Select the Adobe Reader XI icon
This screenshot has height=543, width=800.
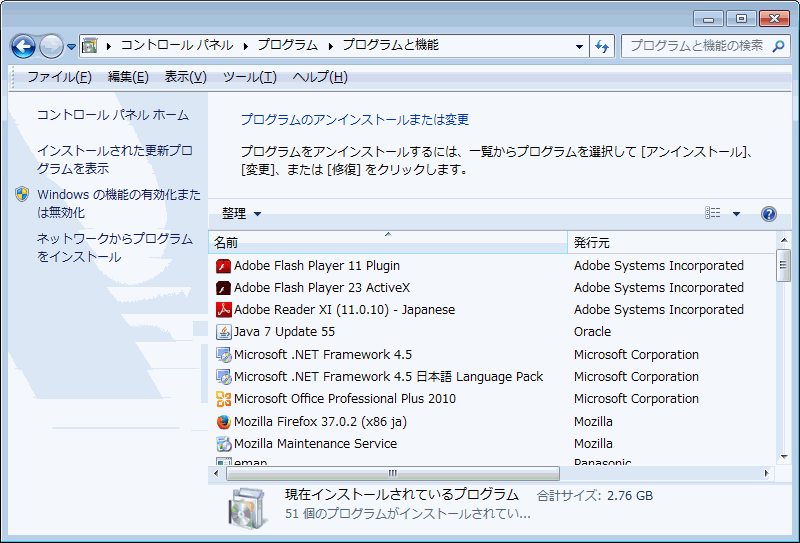pos(223,310)
